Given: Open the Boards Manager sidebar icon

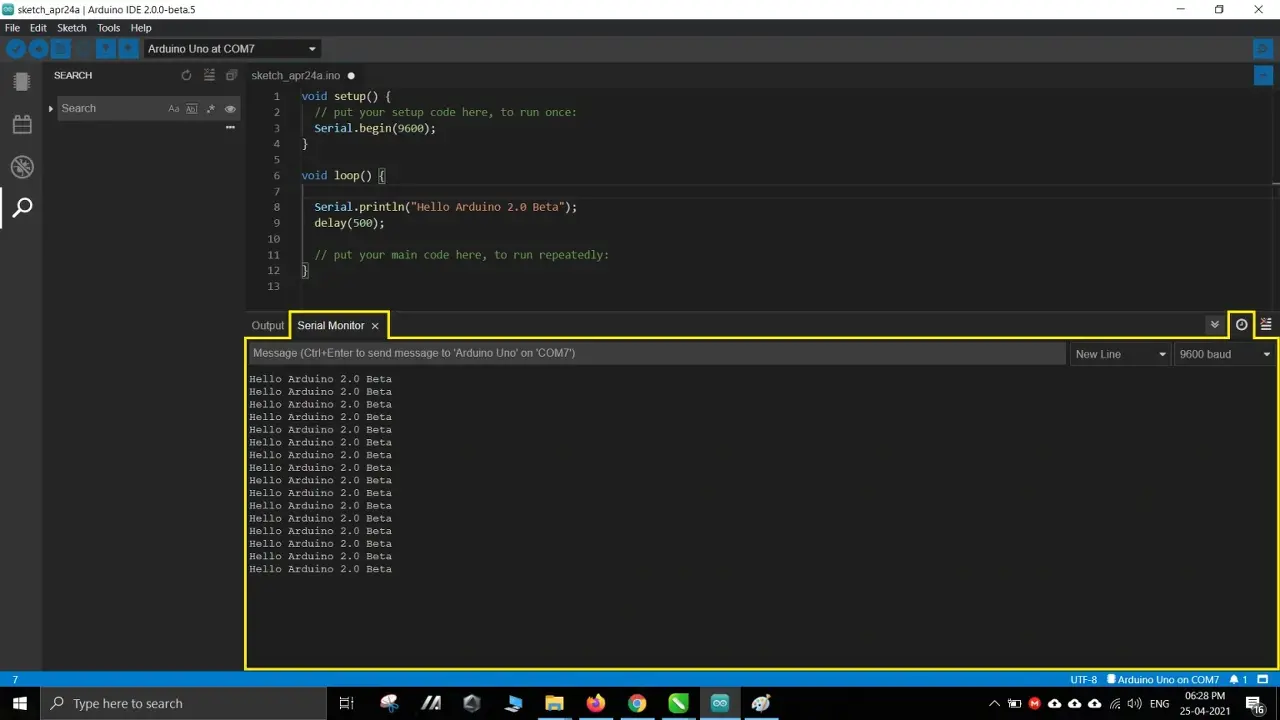Looking at the screenshot, I should [22, 82].
